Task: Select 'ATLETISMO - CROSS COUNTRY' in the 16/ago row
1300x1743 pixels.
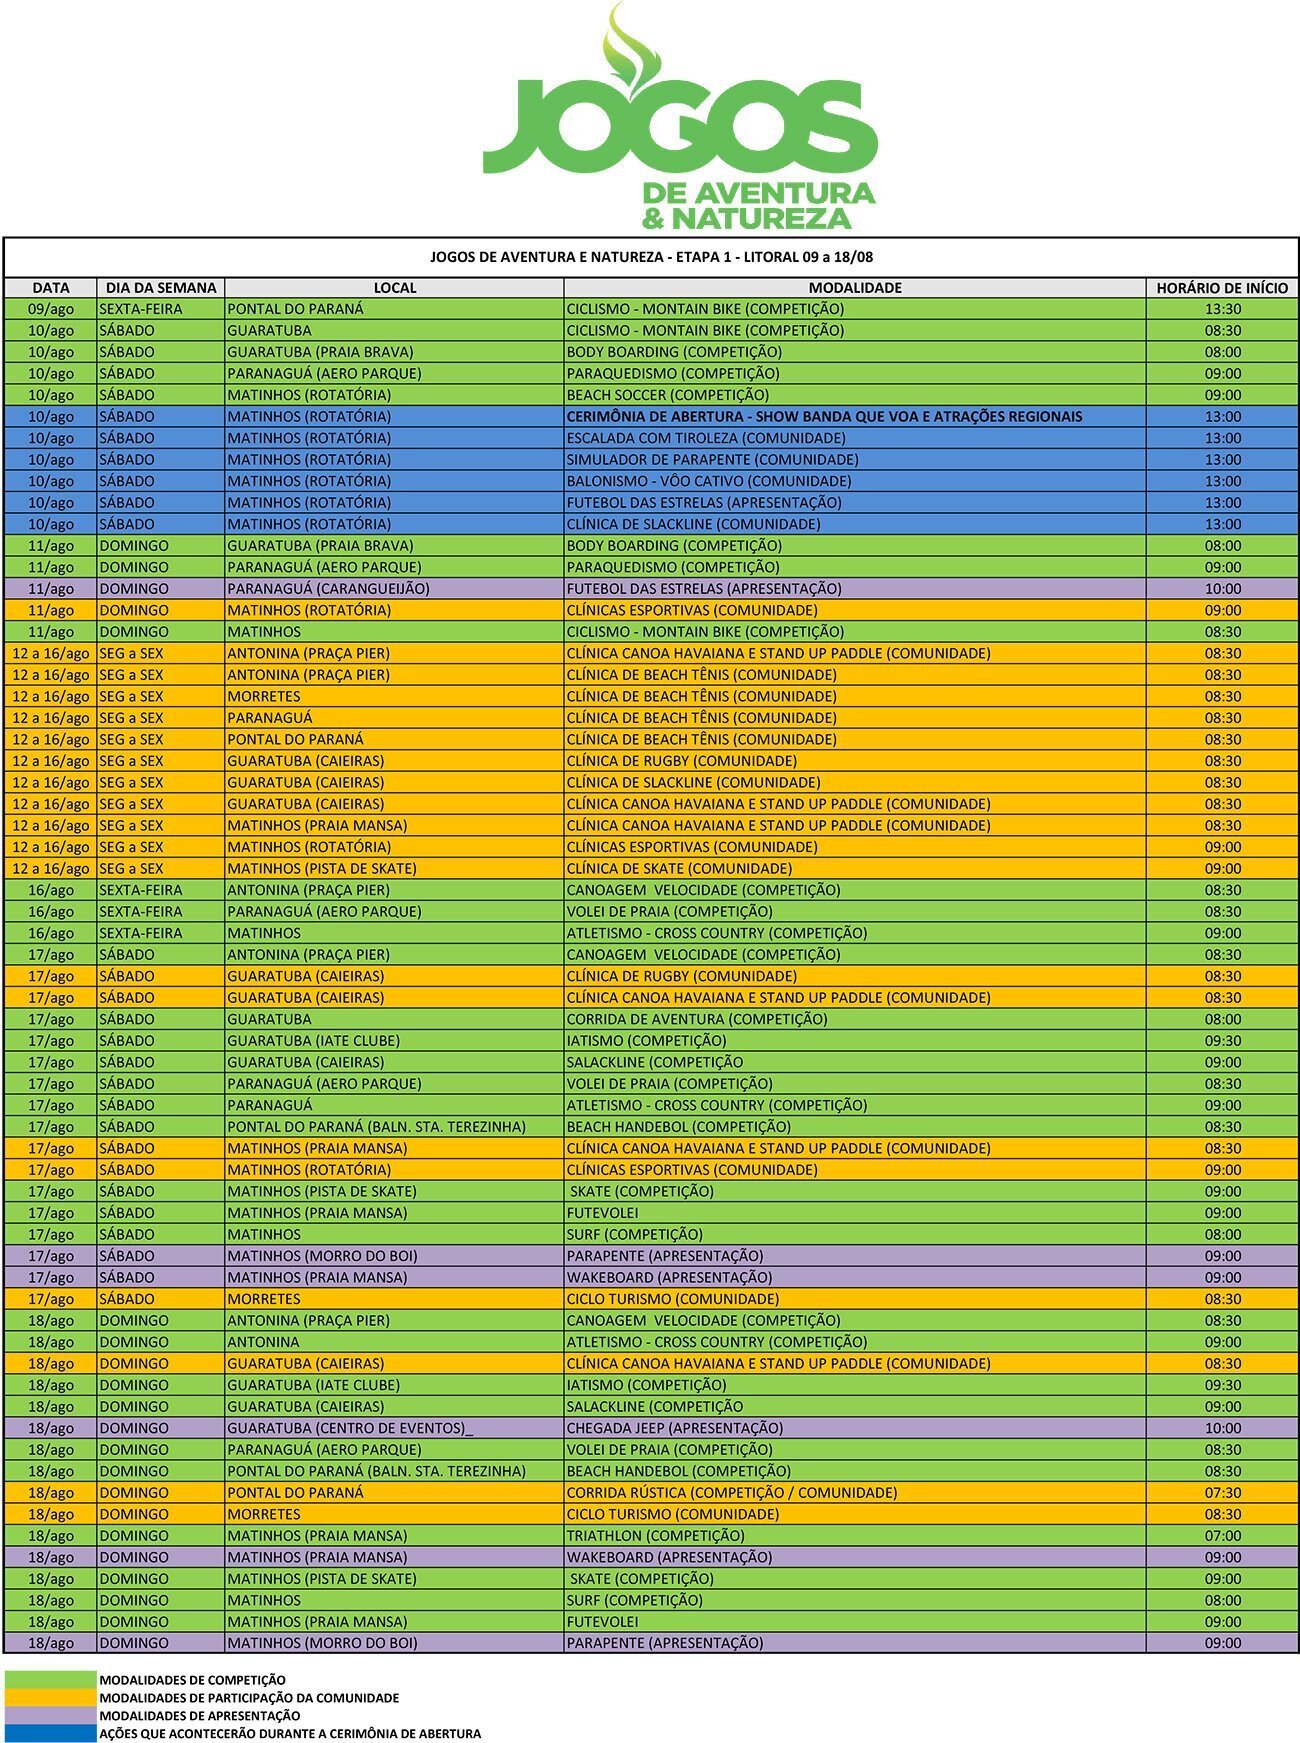Action: pyautogui.click(x=855, y=933)
